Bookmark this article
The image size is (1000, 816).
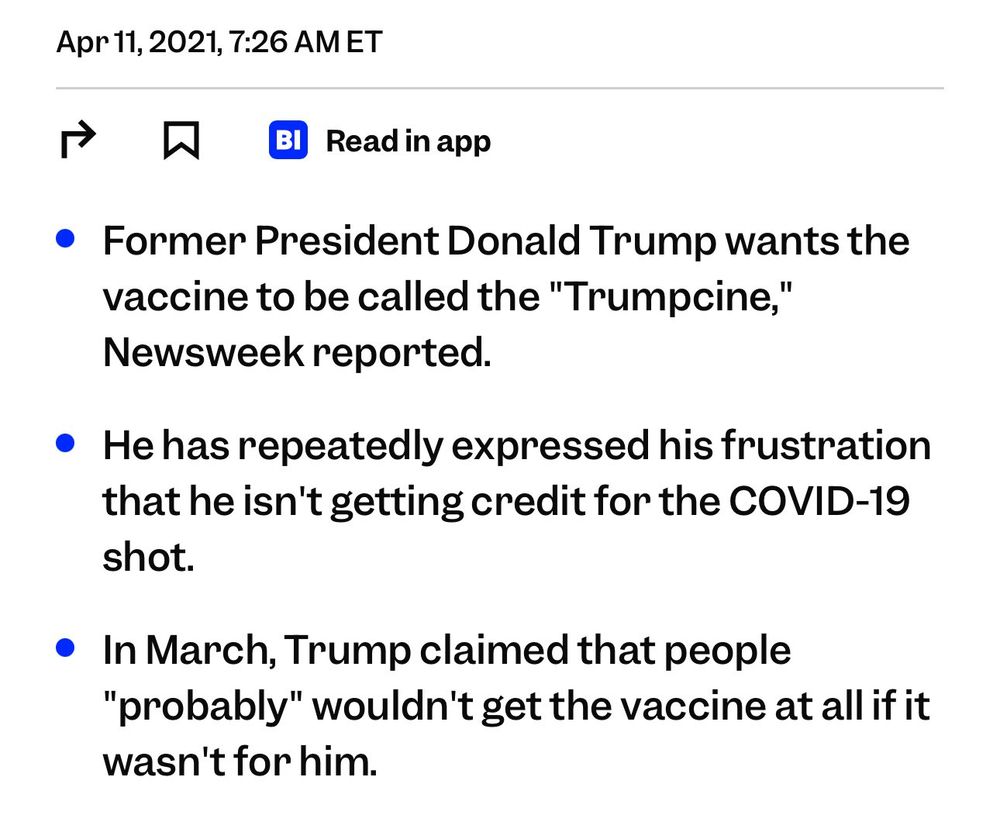coord(181,140)
